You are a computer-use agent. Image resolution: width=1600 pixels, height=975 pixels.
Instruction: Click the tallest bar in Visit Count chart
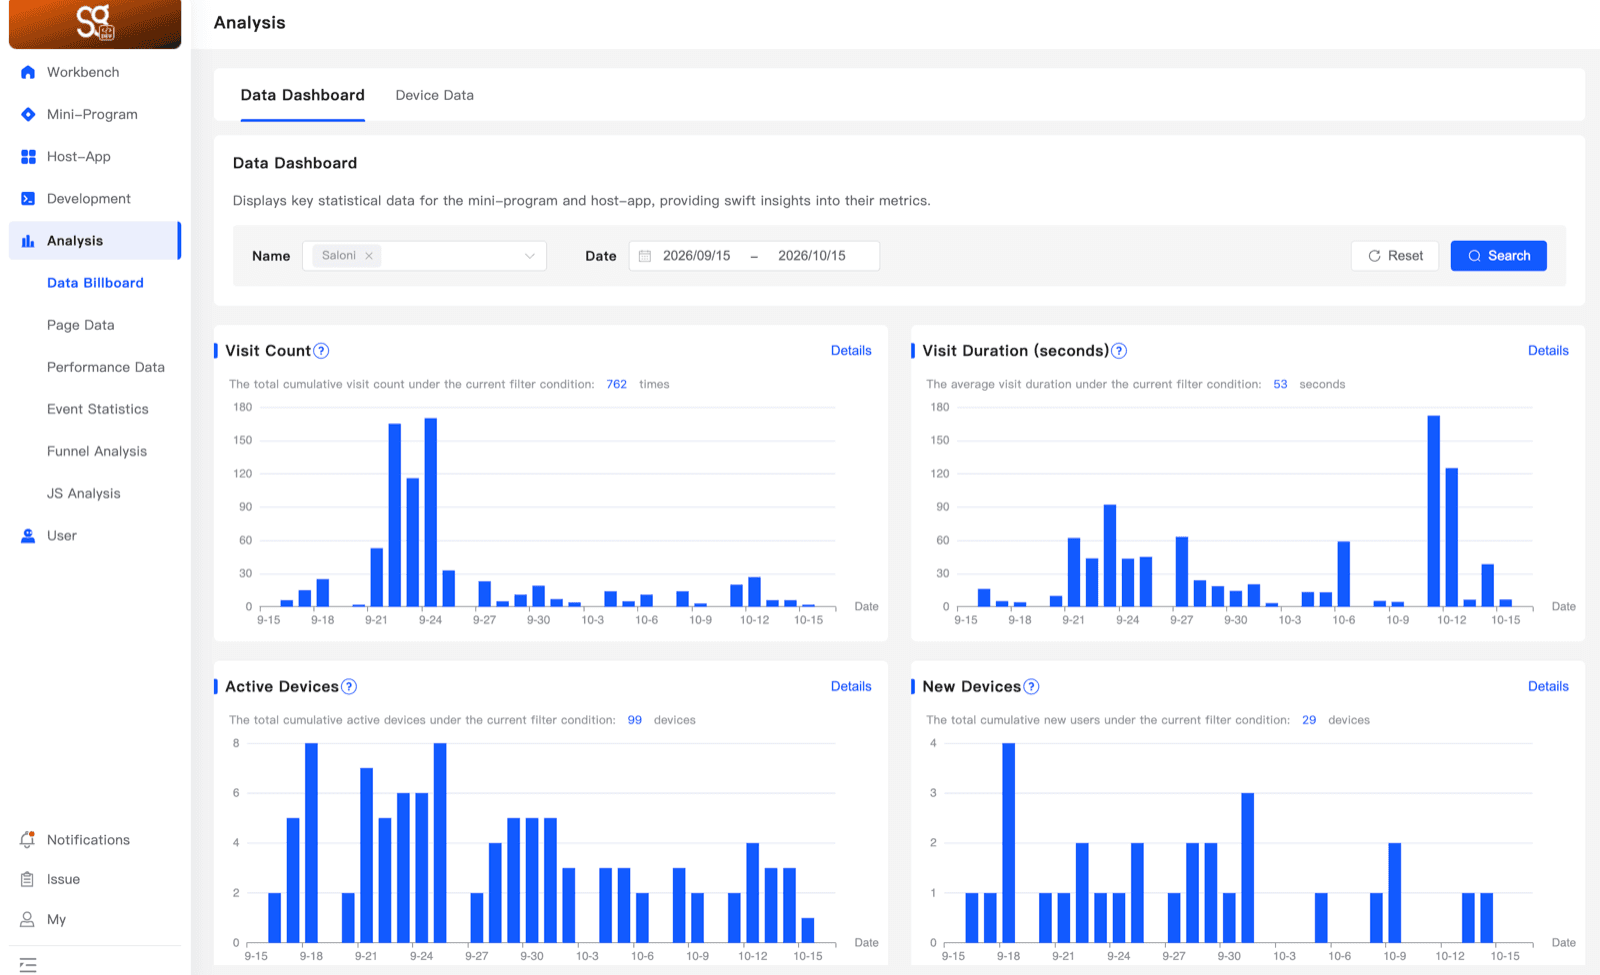click(431, 512)
